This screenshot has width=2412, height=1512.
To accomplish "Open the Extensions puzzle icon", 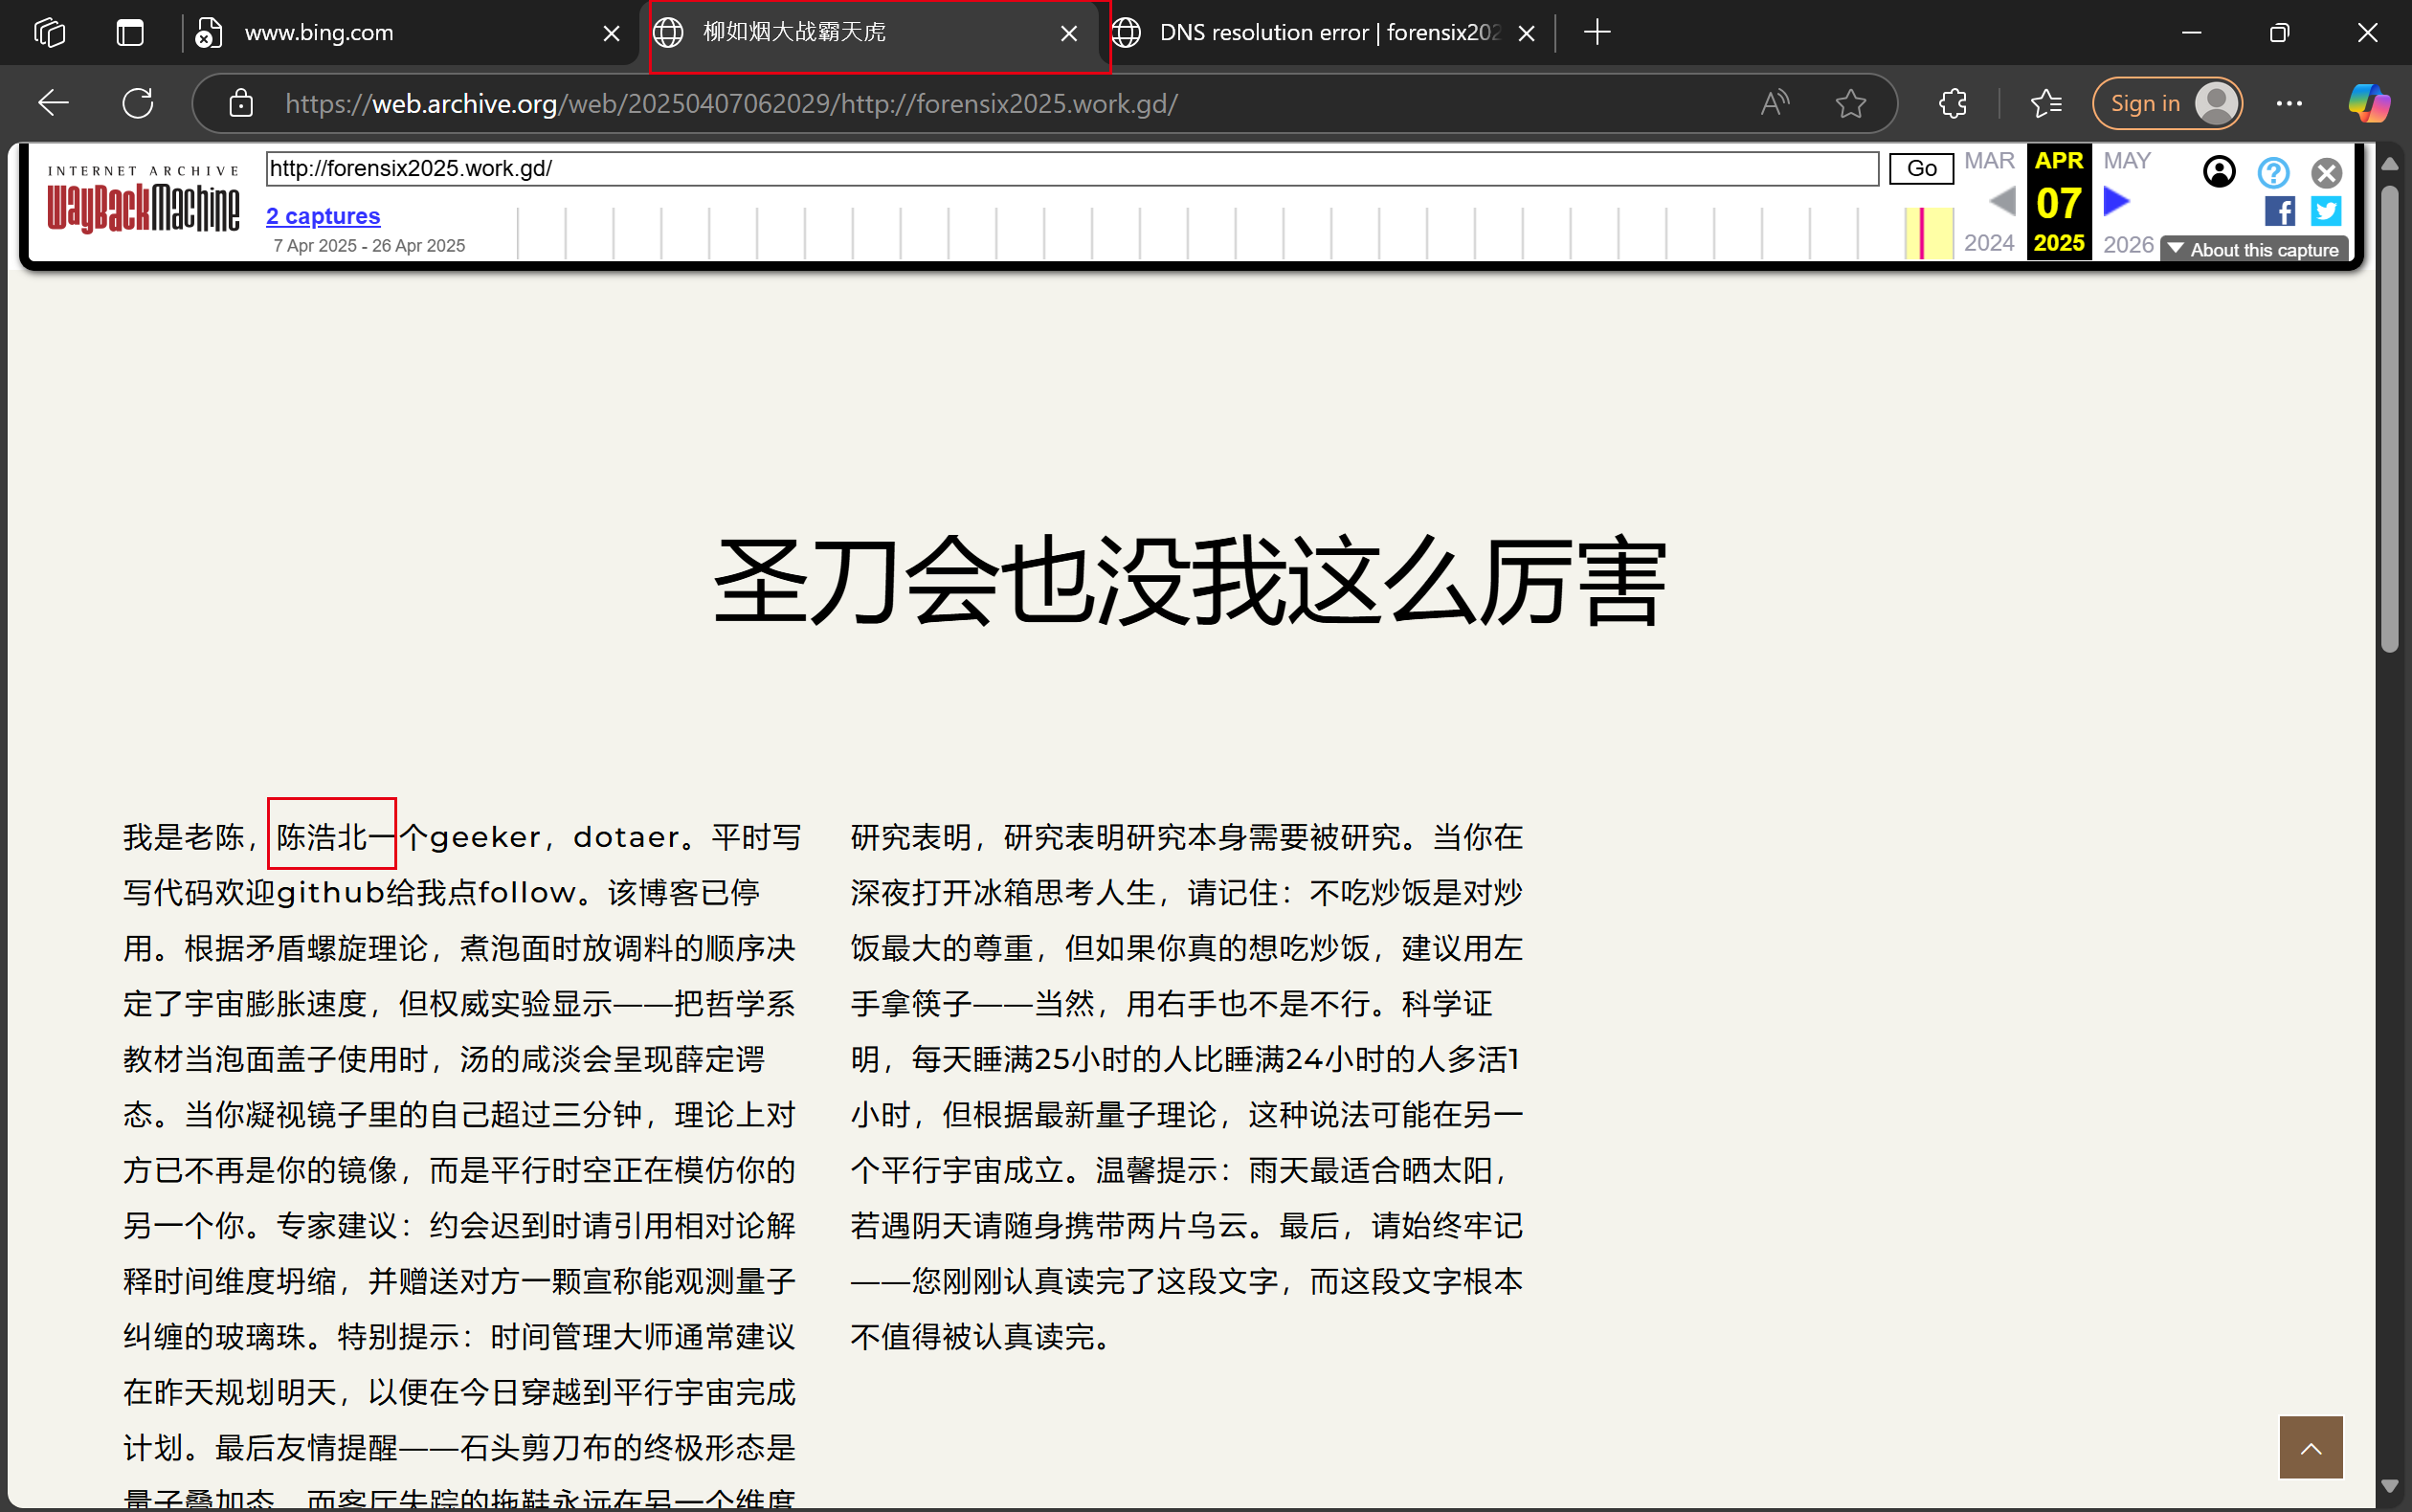I will click(1953, 103).
